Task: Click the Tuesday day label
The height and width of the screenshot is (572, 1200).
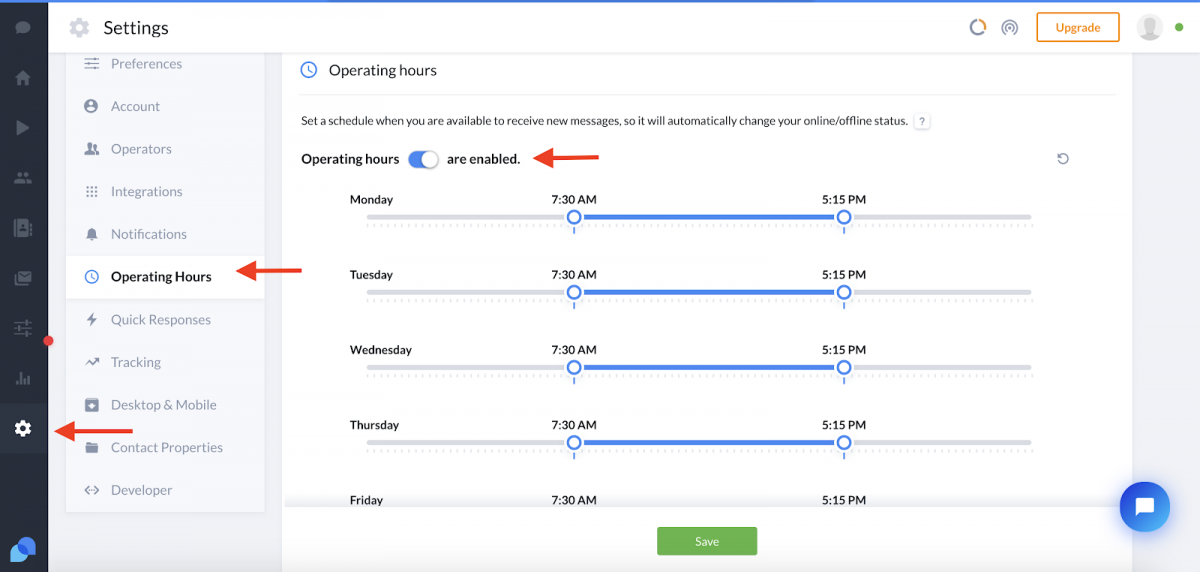Action: click(x=371, y=274)
